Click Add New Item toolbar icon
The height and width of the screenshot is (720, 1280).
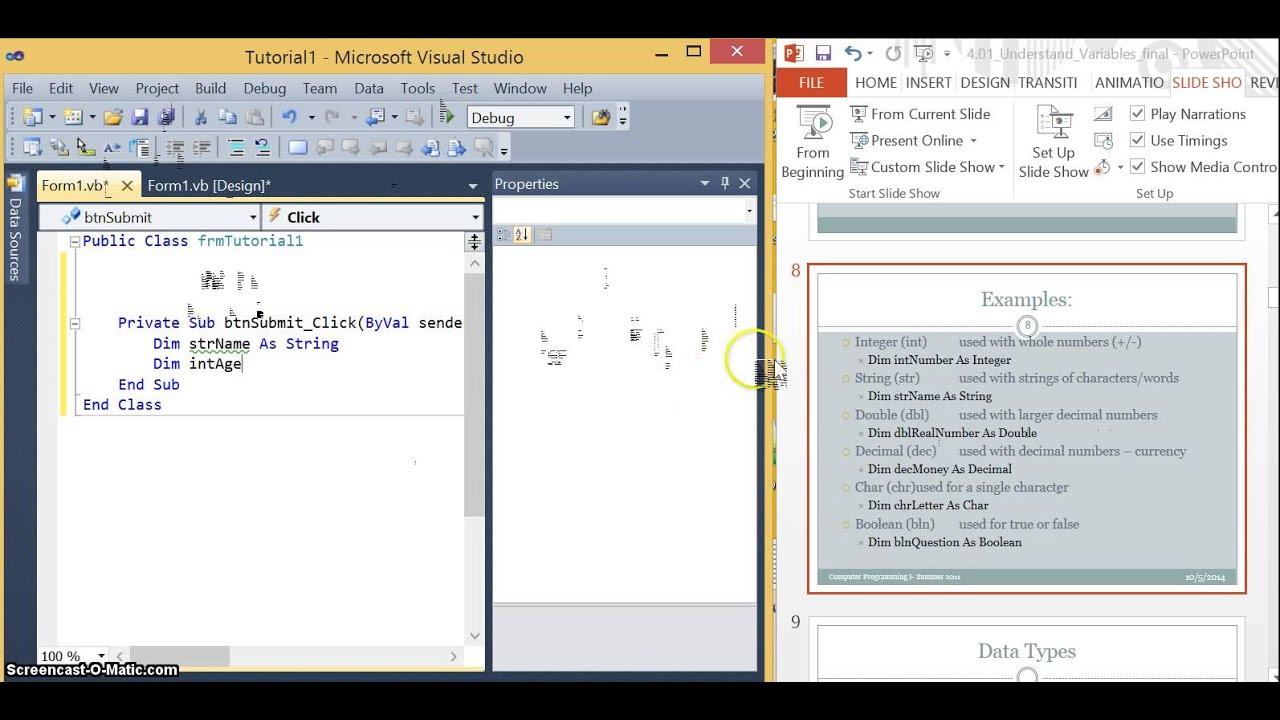pos(72,117)
